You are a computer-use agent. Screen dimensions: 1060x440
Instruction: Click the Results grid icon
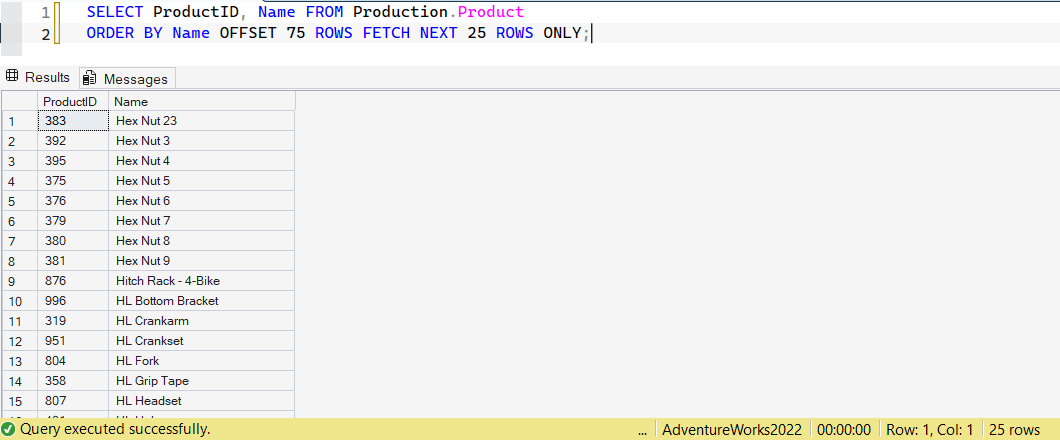[x=11, y=77]
